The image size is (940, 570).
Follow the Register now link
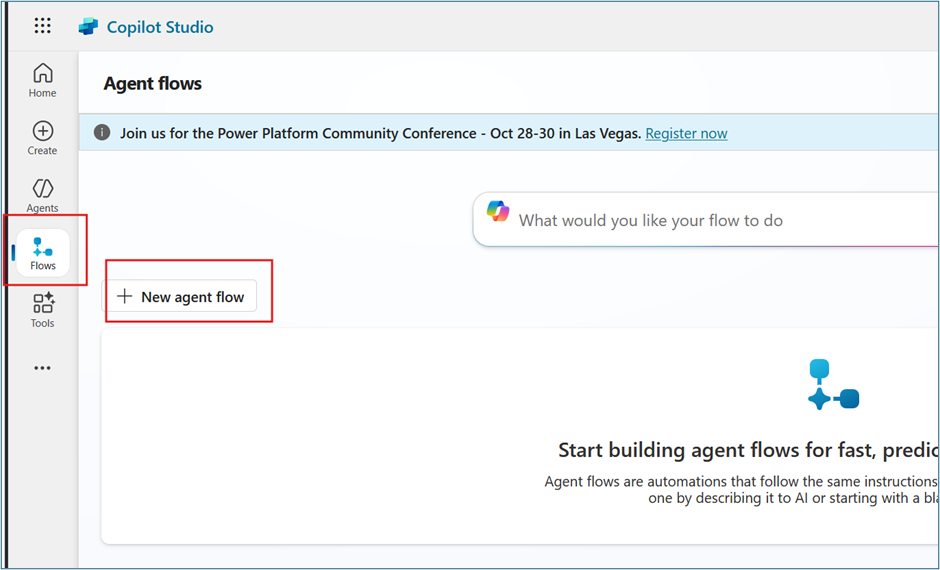[686, 133]
